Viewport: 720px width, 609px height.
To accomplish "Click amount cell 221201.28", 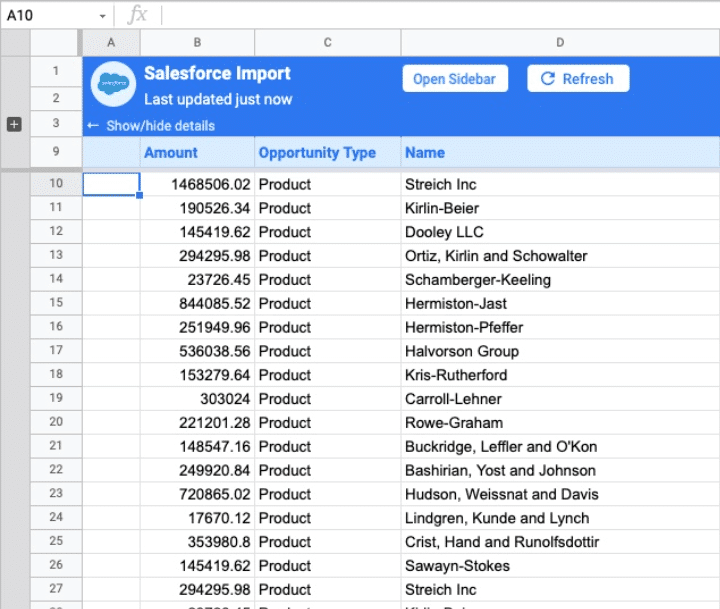I will [197, 423].
